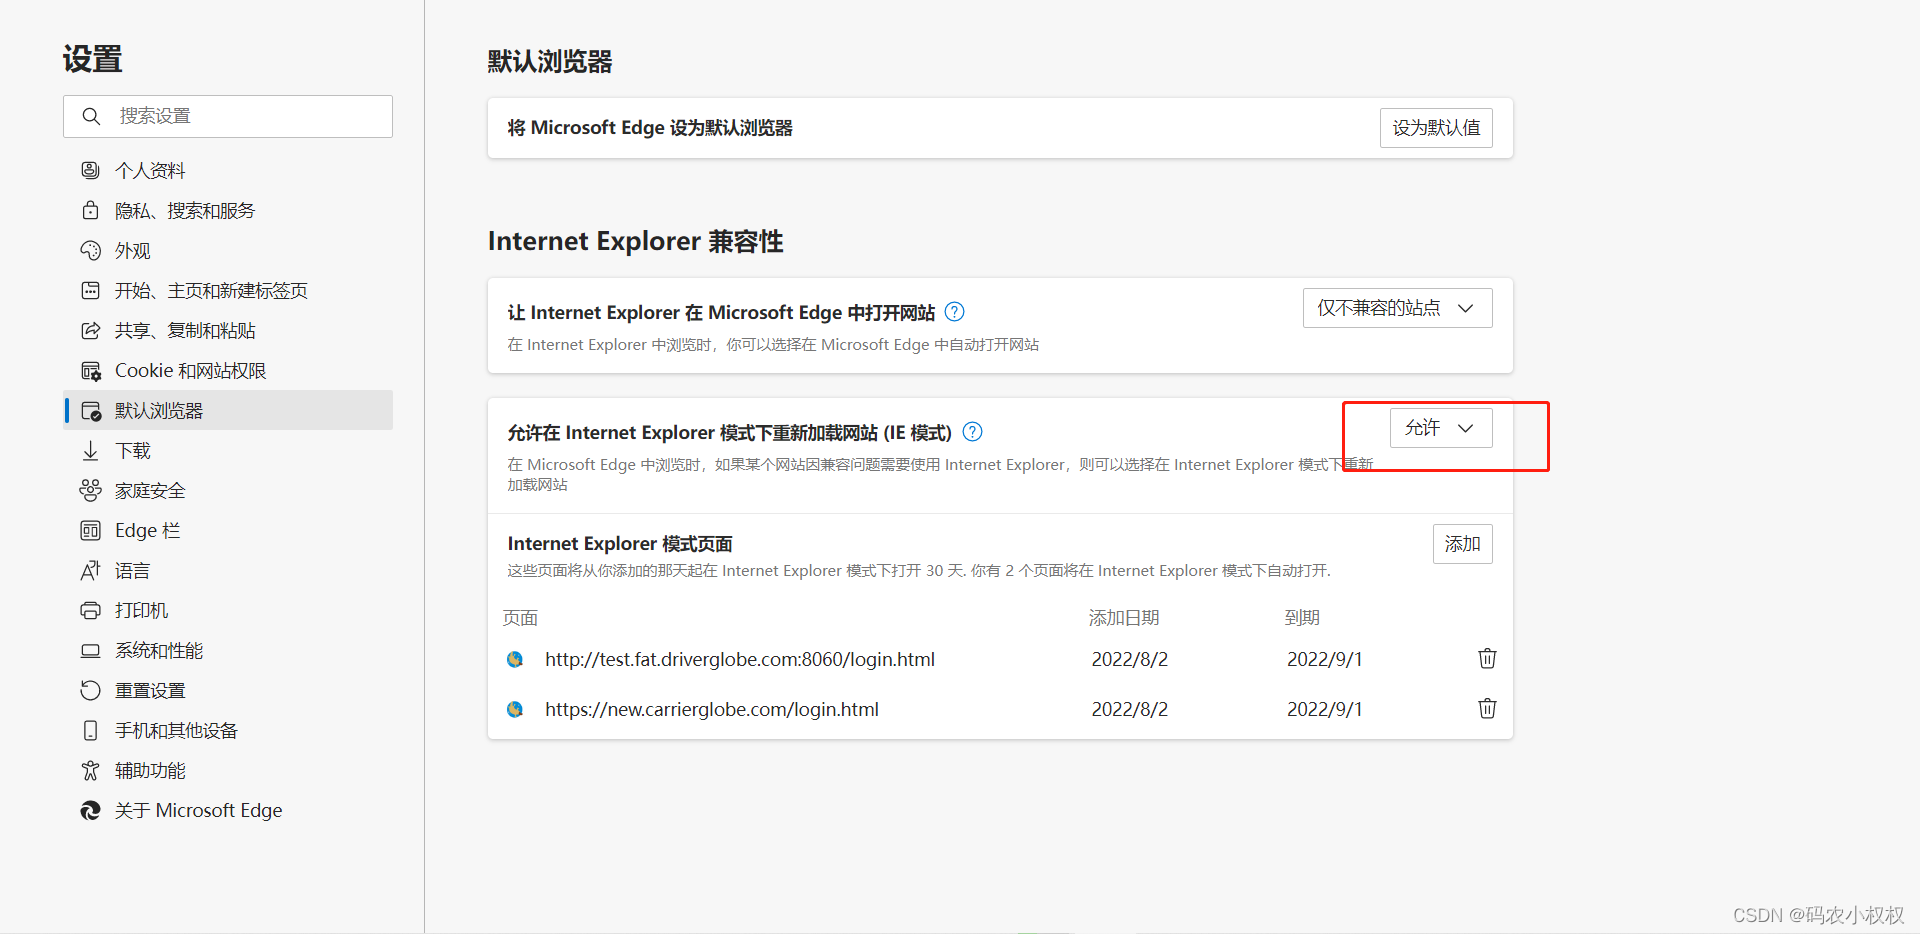The width and height of the screenshot is (1920, 934).
Task: Click the family icon beside 家庭安全
Action: tap(90, 490)
